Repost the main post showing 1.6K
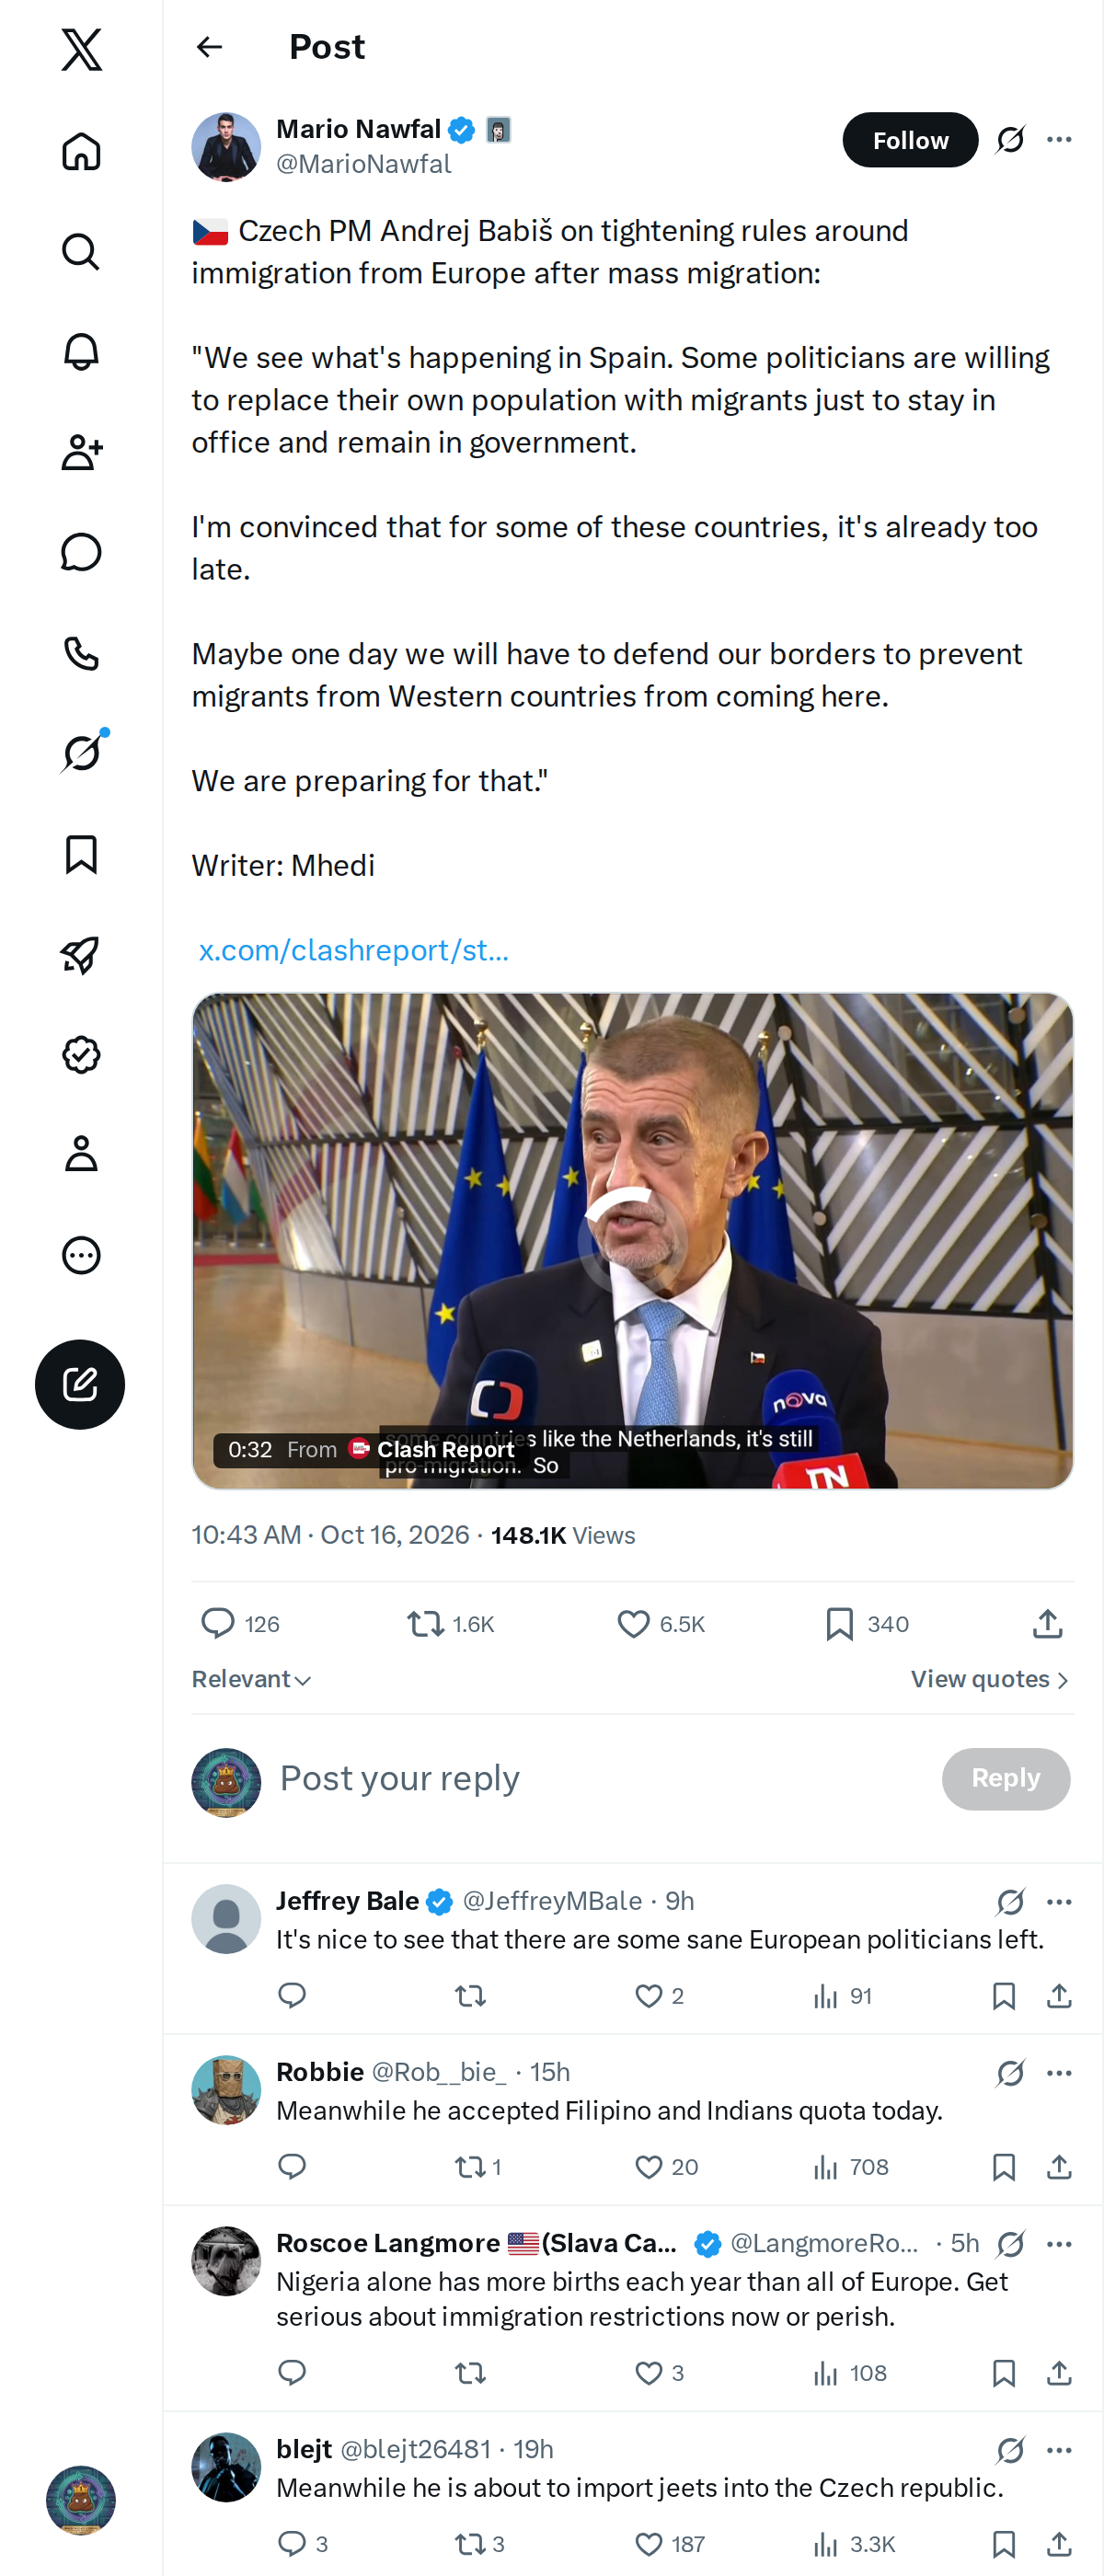 click(450, 1623)
